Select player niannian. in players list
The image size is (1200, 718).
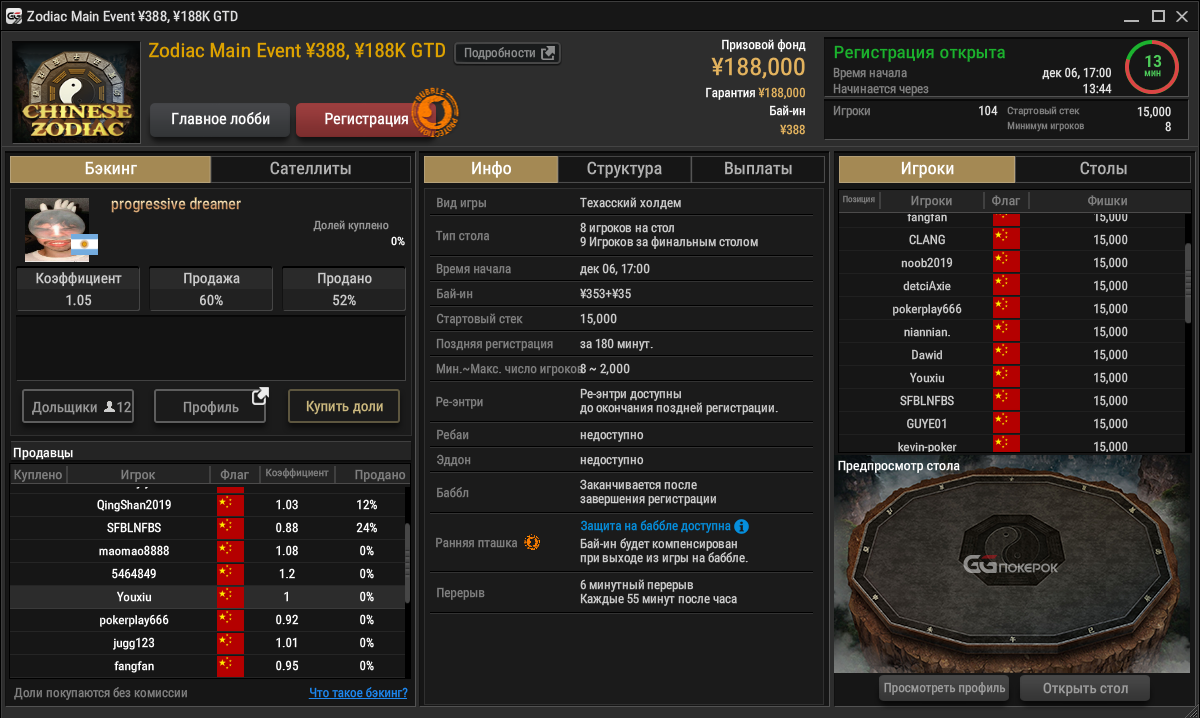(x=1012, y=332)
